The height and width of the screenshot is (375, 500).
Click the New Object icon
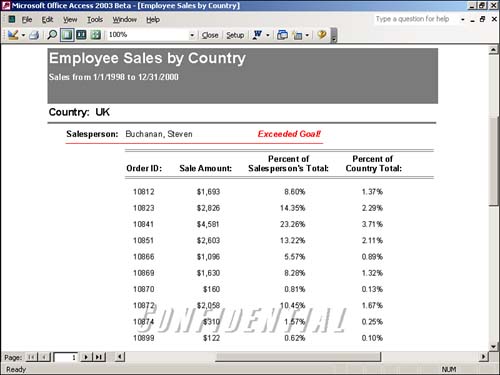click(x=297, y=35)
